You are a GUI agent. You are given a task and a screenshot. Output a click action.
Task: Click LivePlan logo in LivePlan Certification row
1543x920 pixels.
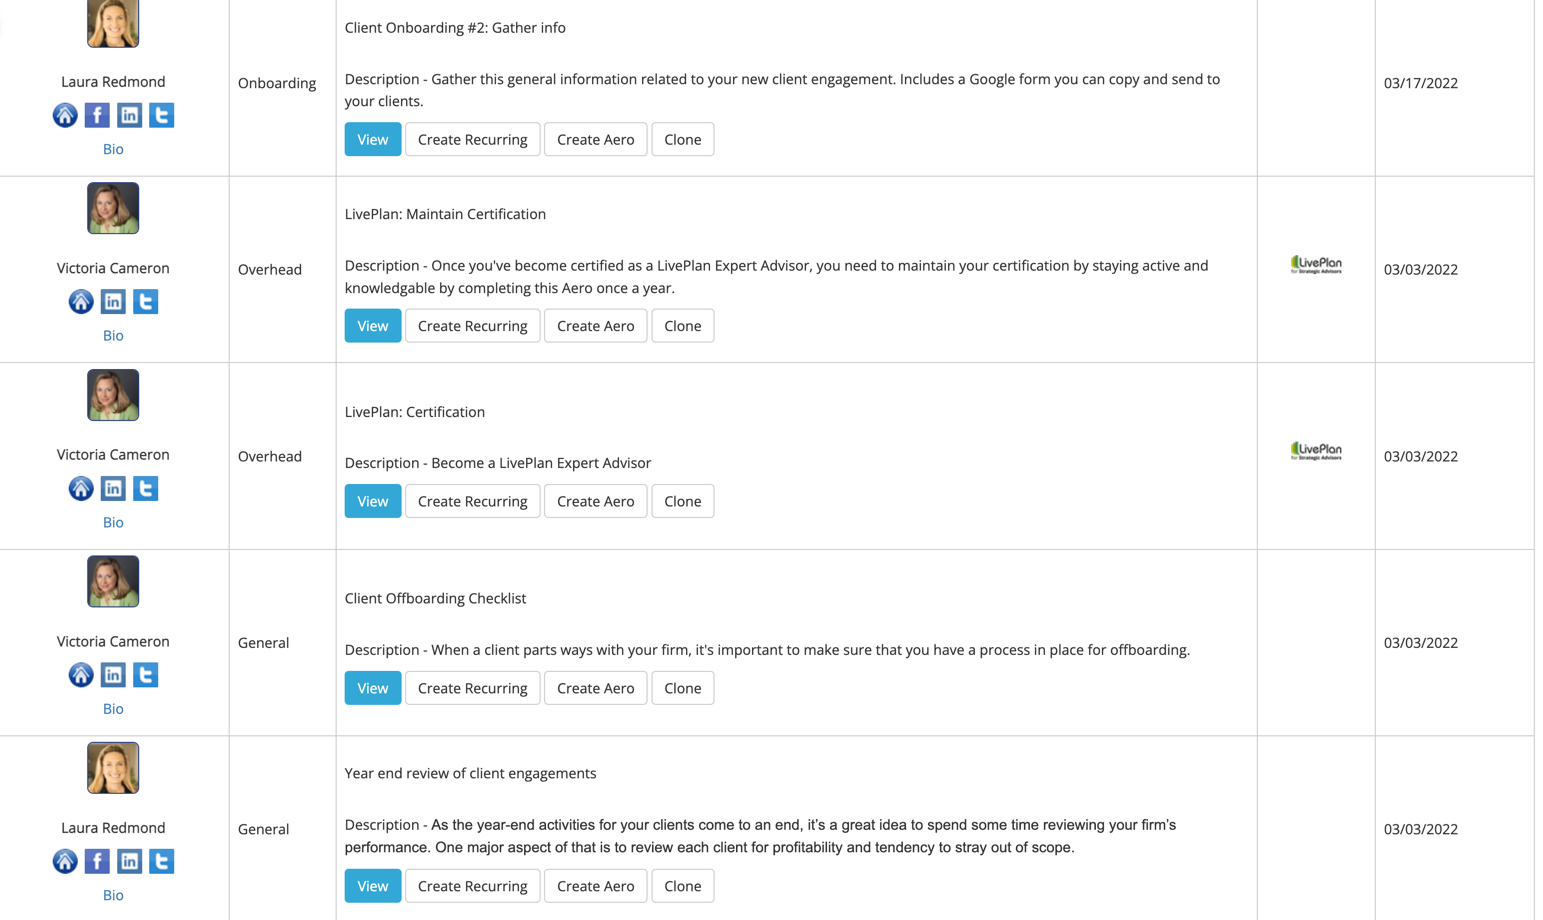point(1316,451)
